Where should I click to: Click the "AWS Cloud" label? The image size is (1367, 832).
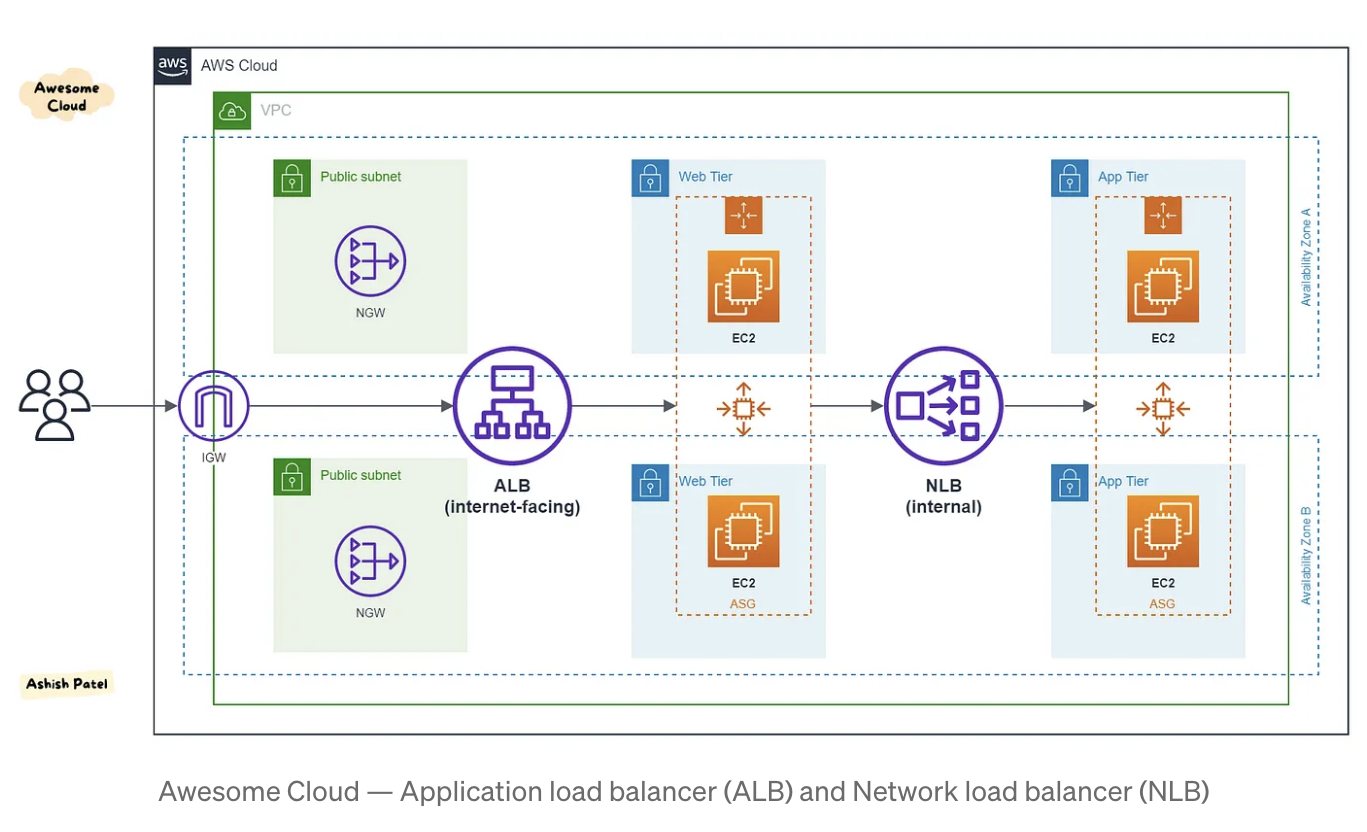[239, 66]
